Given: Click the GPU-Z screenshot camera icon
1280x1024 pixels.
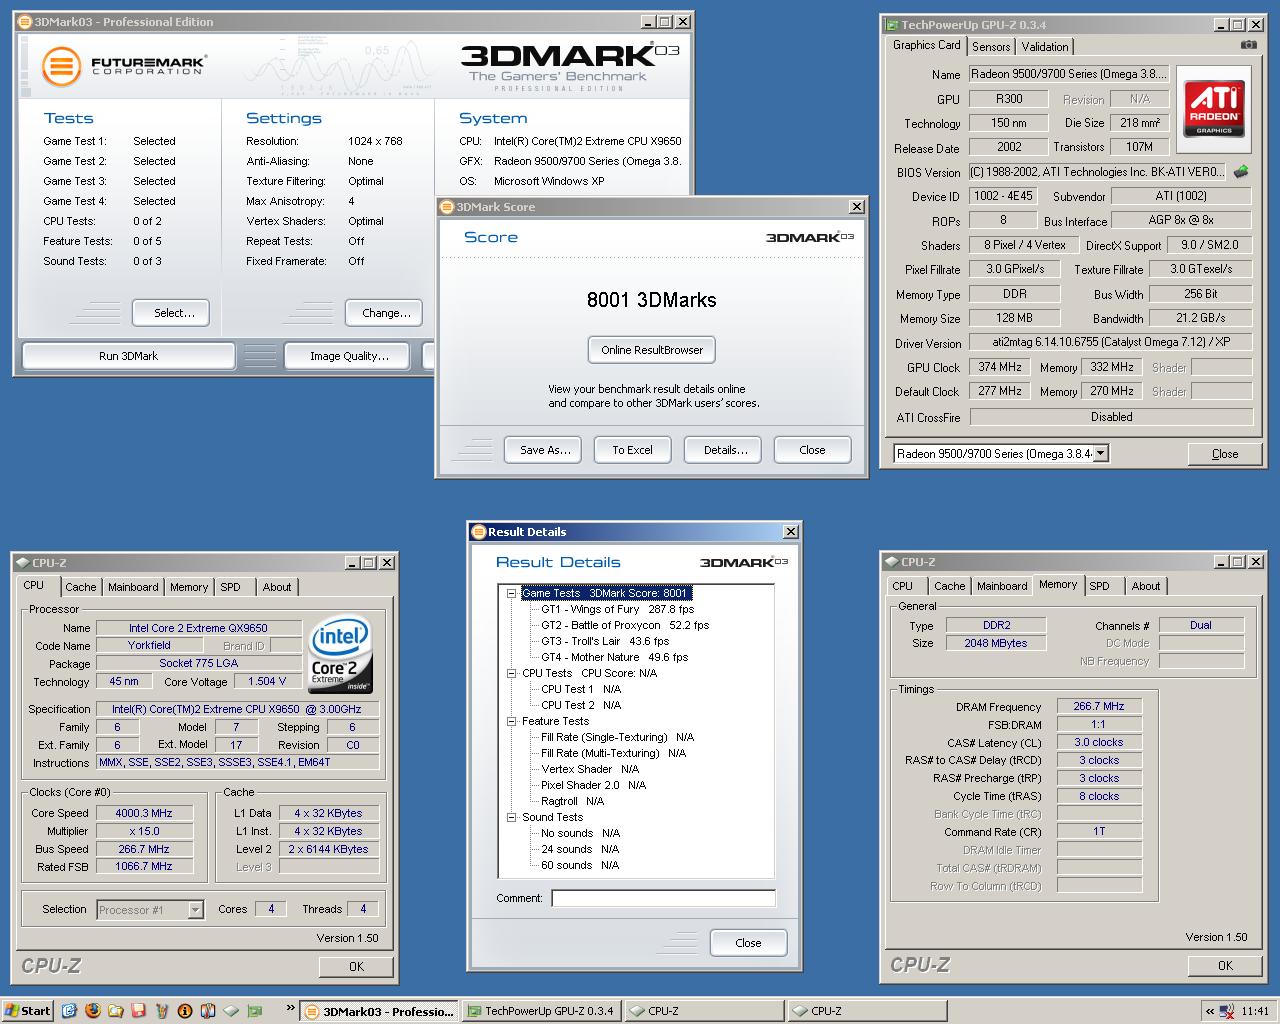Looking at the screenshot, I should [1248, 45].
